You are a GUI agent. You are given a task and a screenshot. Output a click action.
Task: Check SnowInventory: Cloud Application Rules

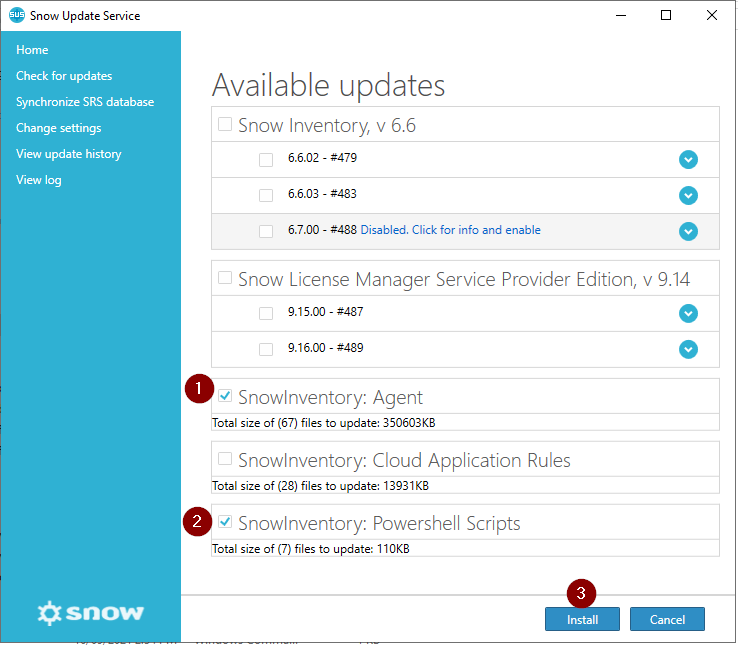click(225, 458)
